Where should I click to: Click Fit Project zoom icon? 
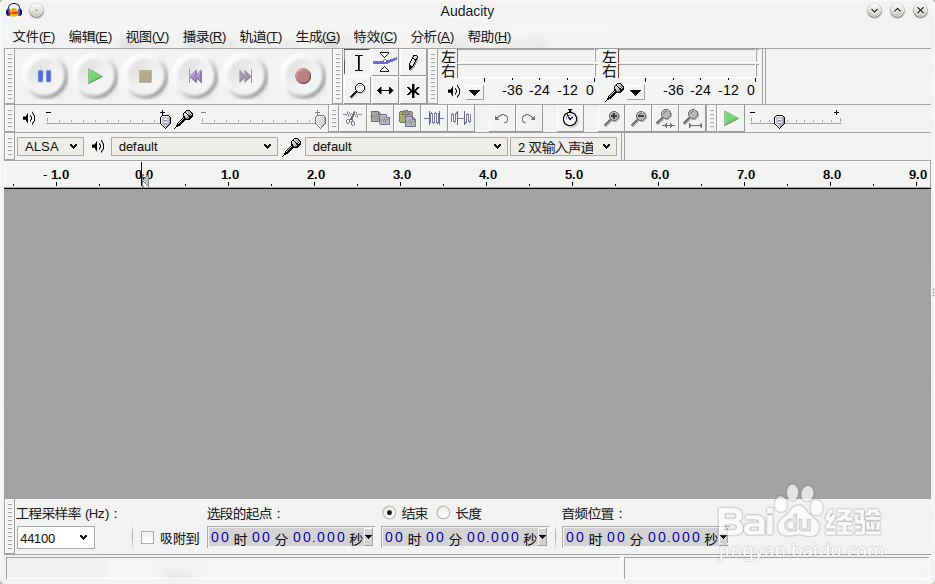tap(692, 119)
